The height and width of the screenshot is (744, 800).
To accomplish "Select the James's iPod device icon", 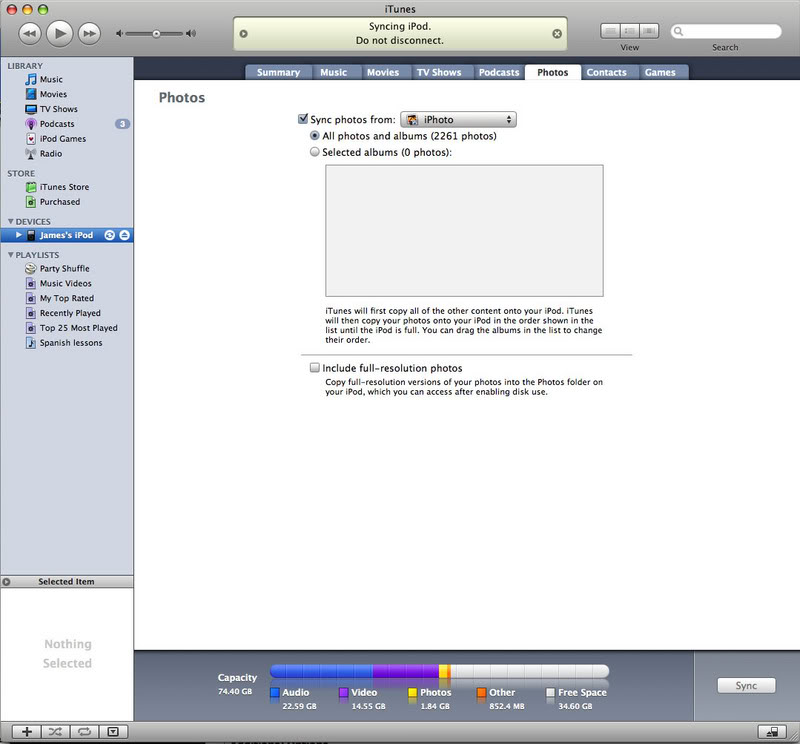I will tap(31, 235).
